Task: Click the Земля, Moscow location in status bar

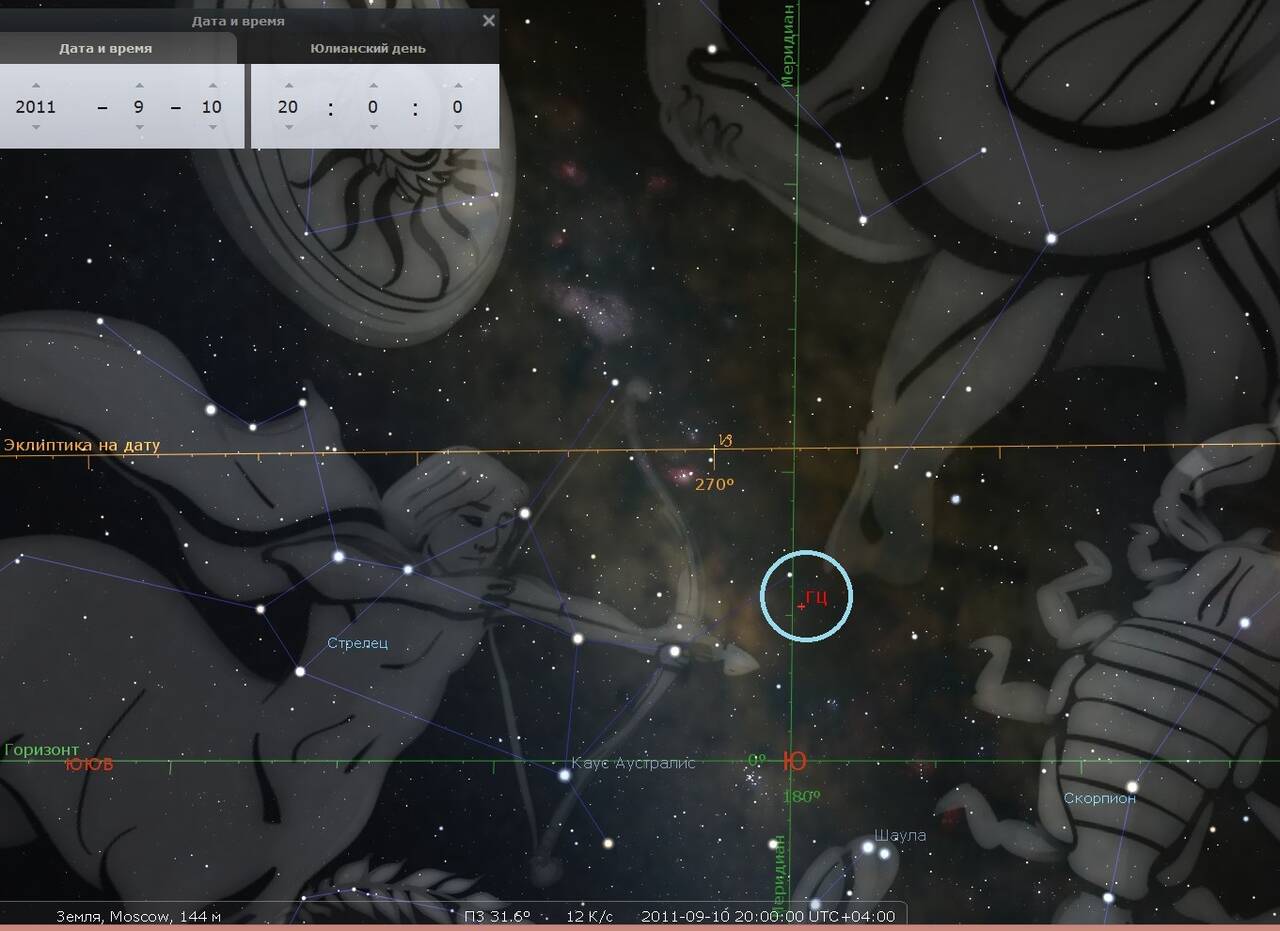Action: pos(138,916)
